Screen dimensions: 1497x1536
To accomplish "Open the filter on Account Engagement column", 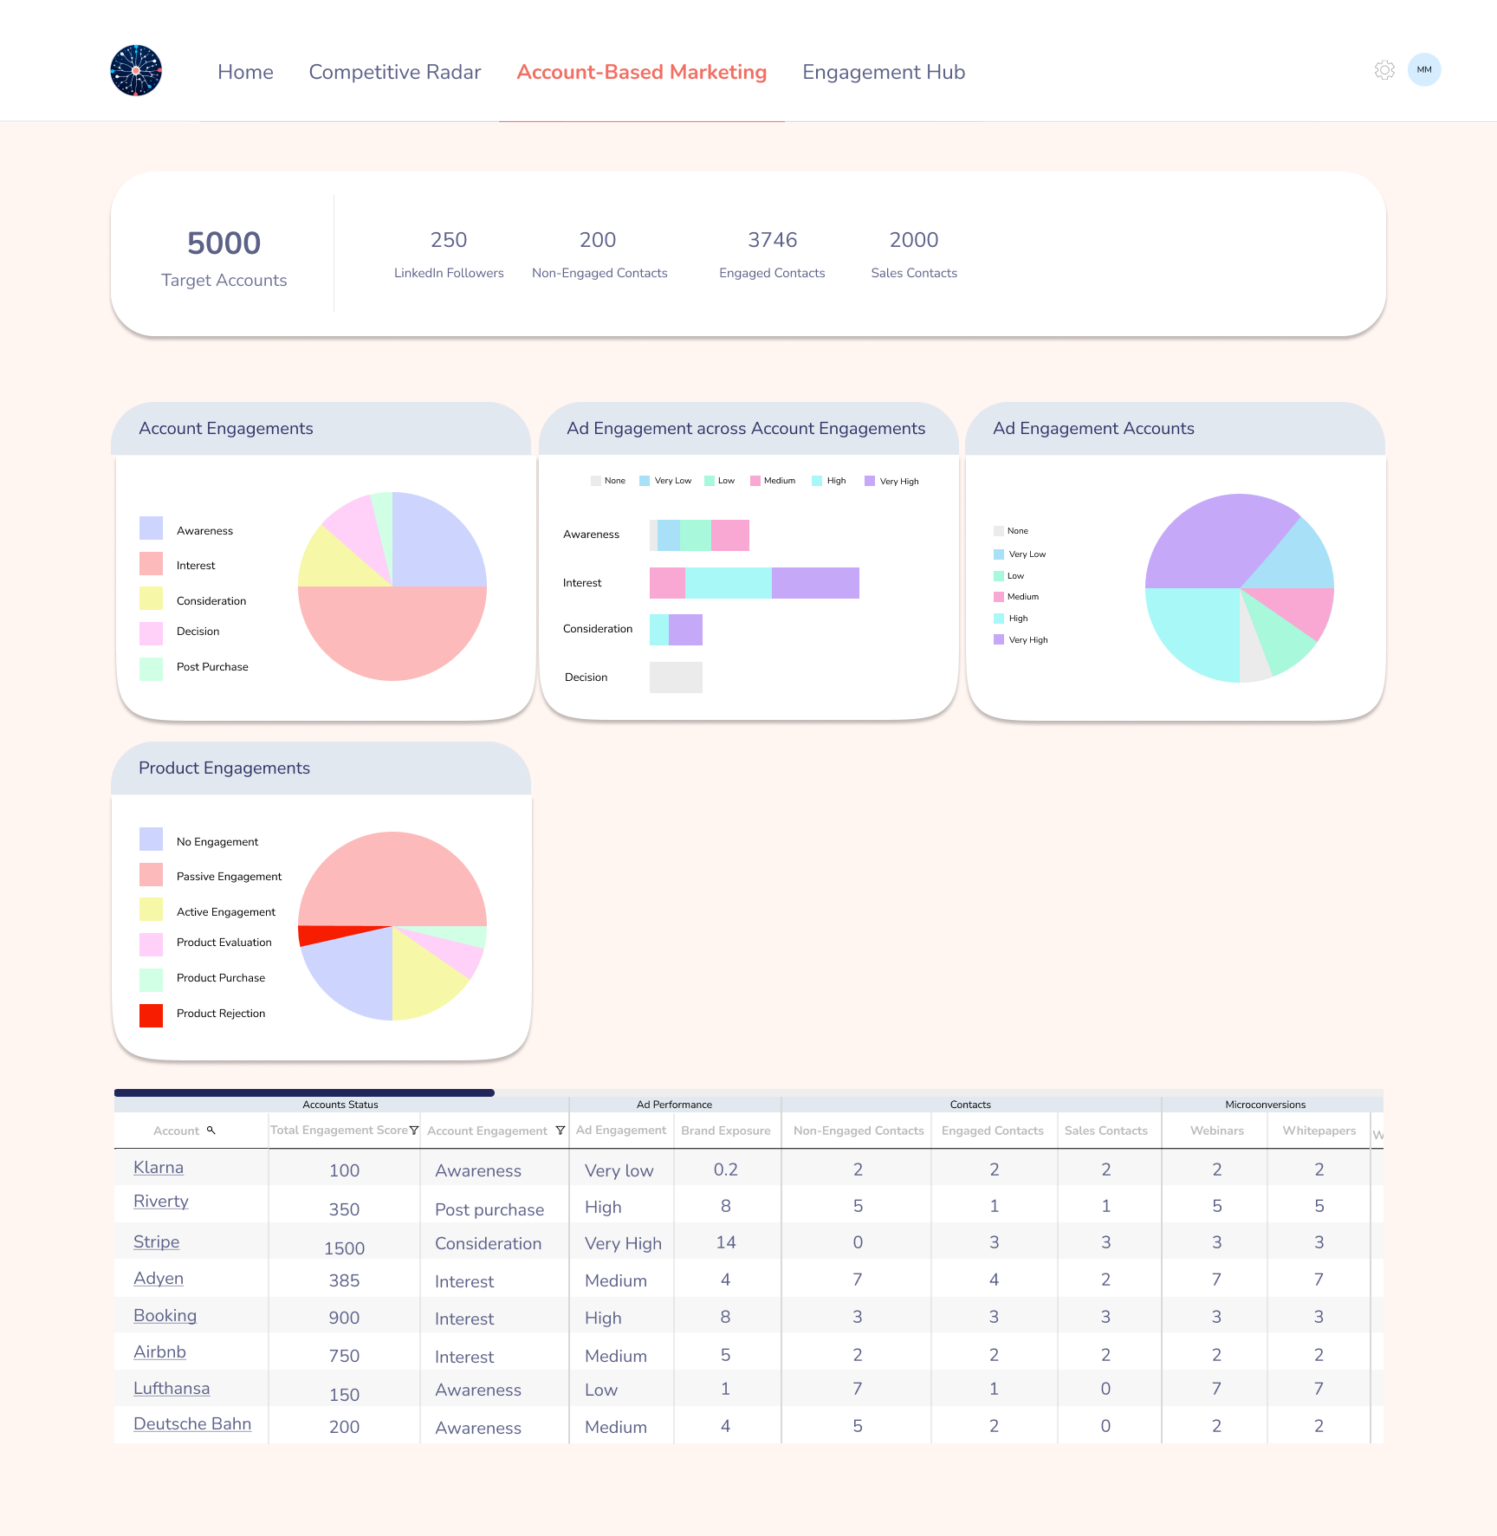I will 558,1131.
